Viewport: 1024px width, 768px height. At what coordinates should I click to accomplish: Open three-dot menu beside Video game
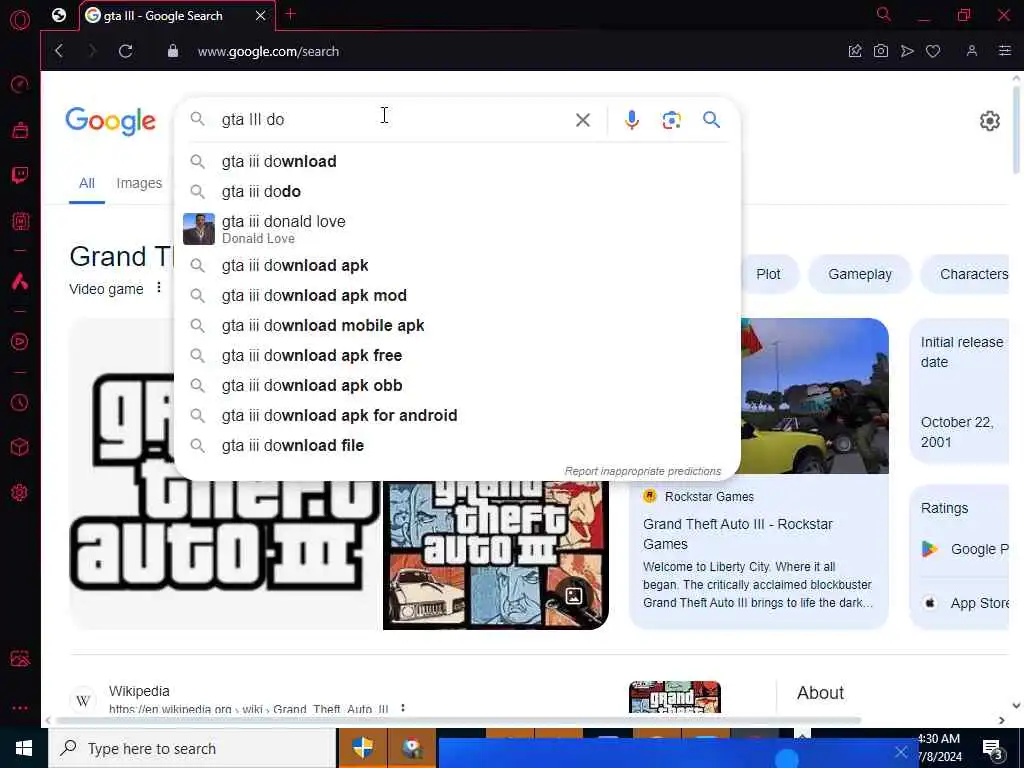coord(159,288)
